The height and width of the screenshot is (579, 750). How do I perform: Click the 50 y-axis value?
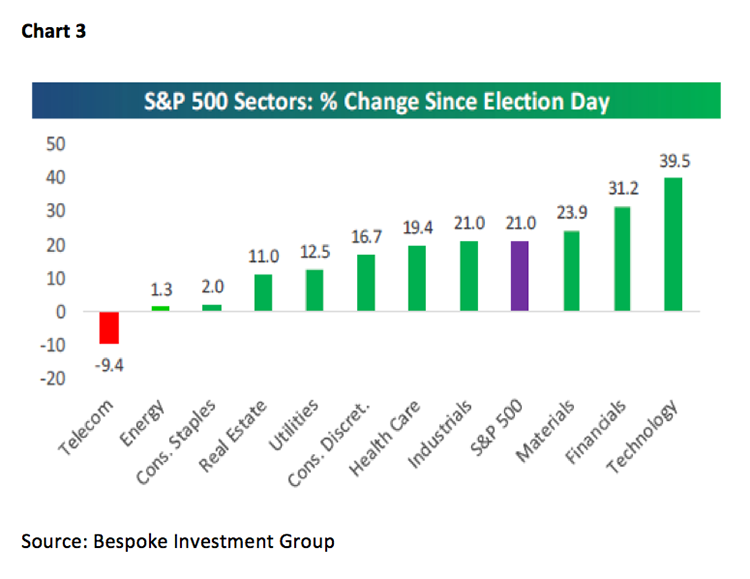point(54,144)
